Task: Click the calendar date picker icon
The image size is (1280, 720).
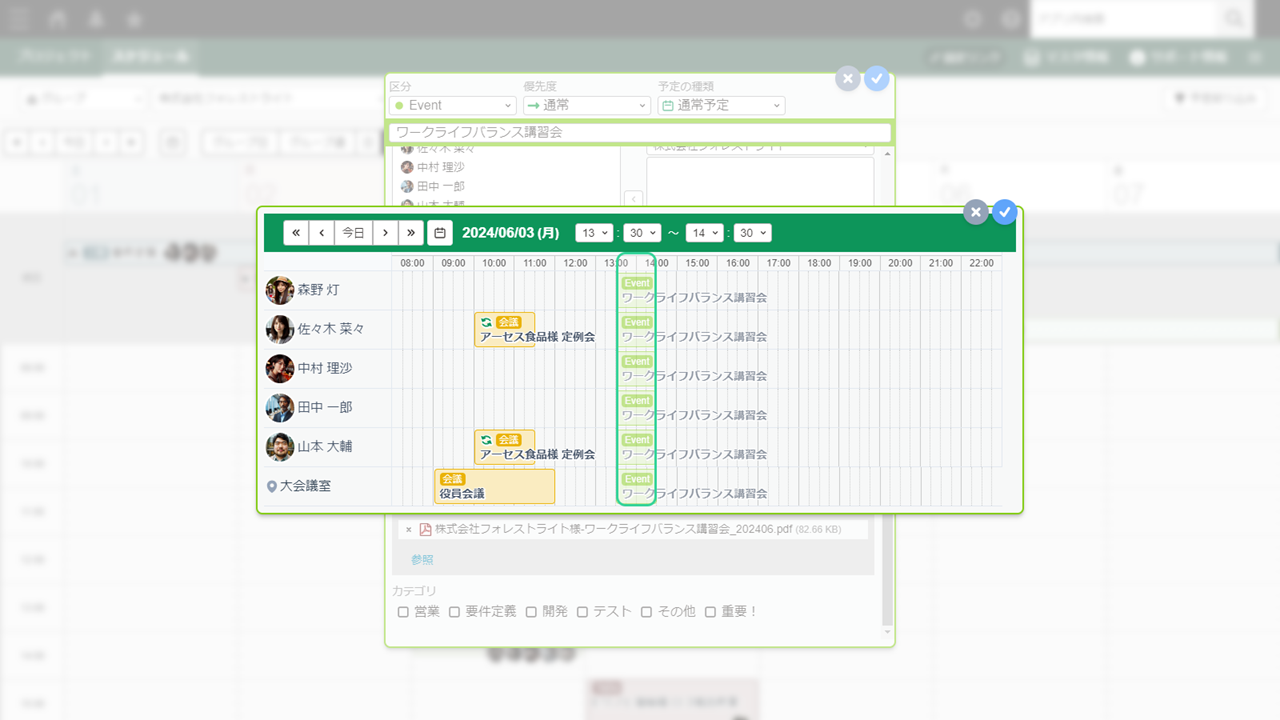Action: point(439,233)
